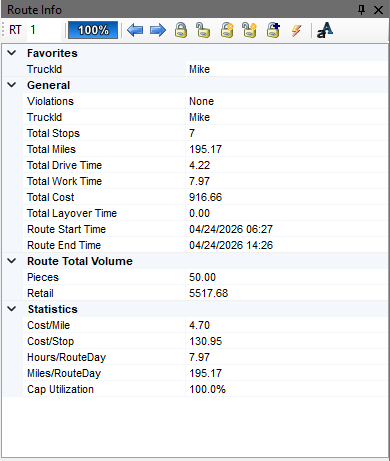Click the Statistics section header text
390x461 pixels.
click(x=52, y=309)
